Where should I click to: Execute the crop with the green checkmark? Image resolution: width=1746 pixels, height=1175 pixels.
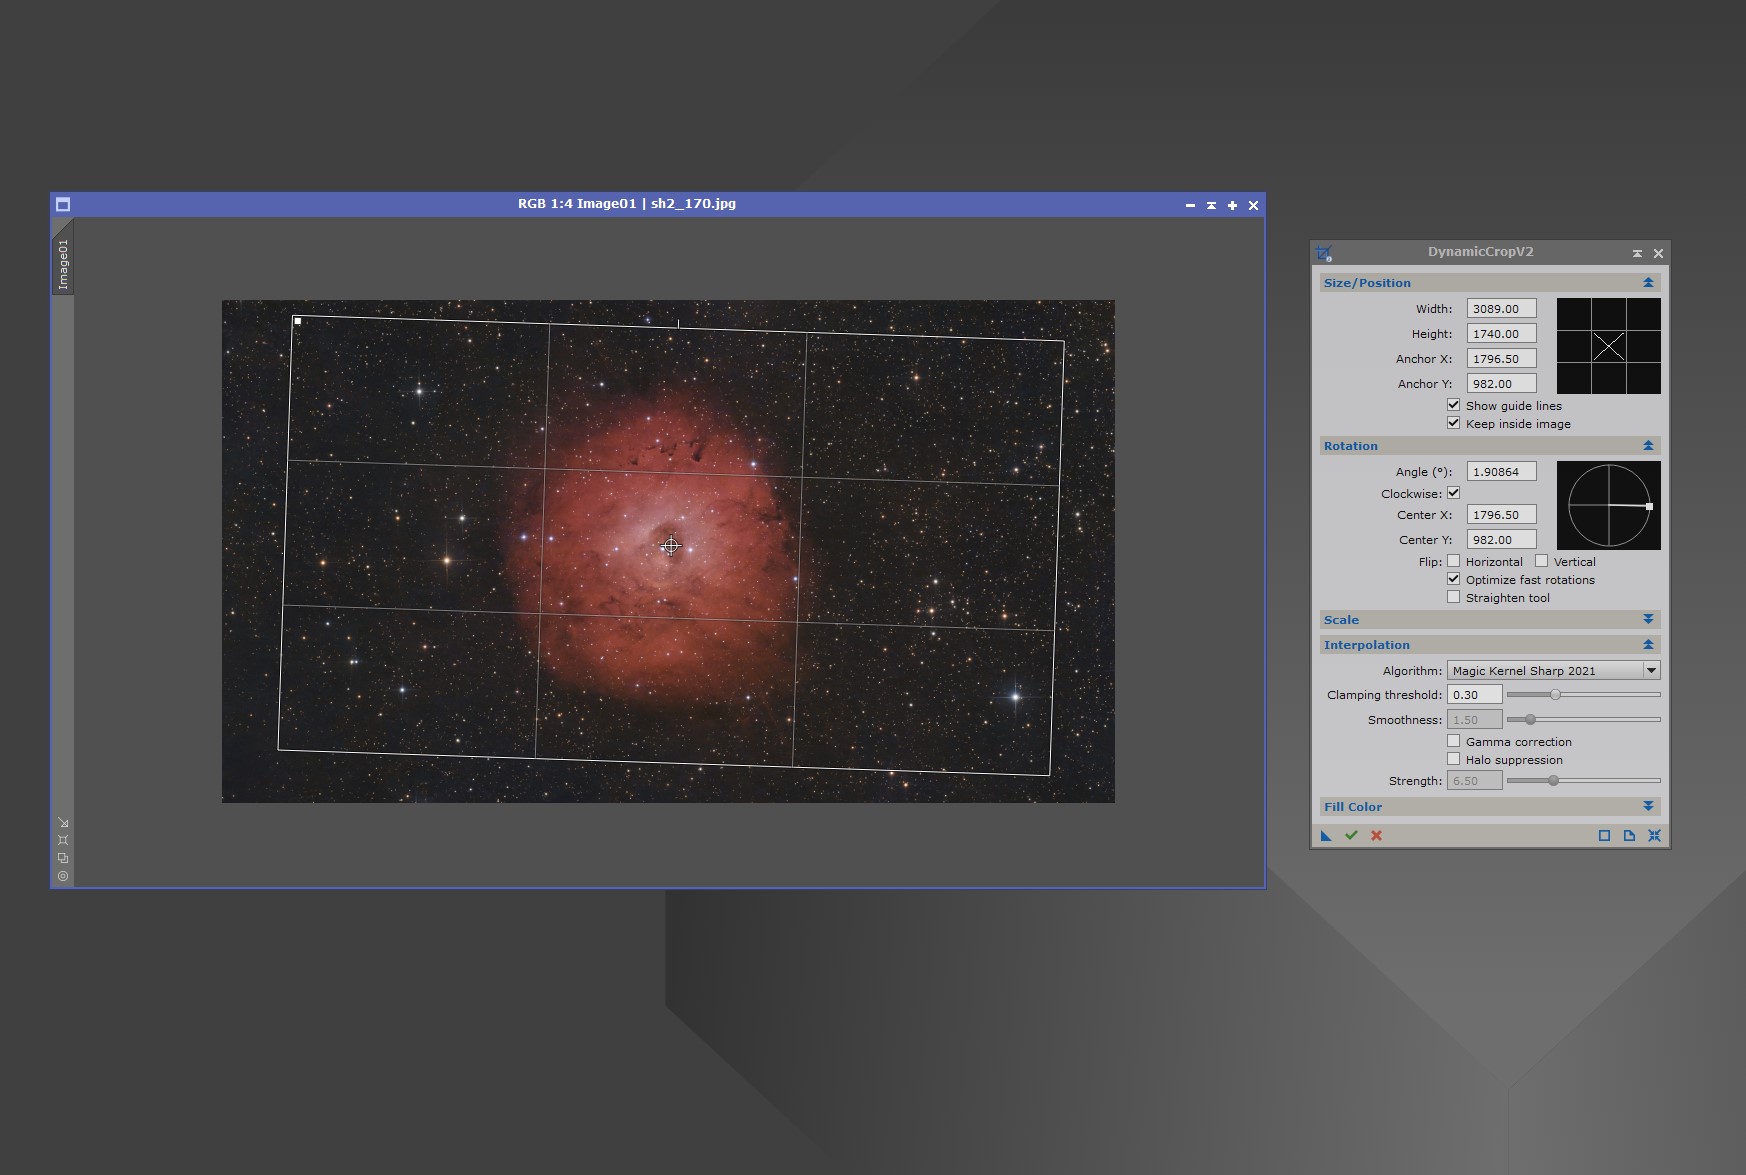pyautogui.click(x=1351, y=836)
